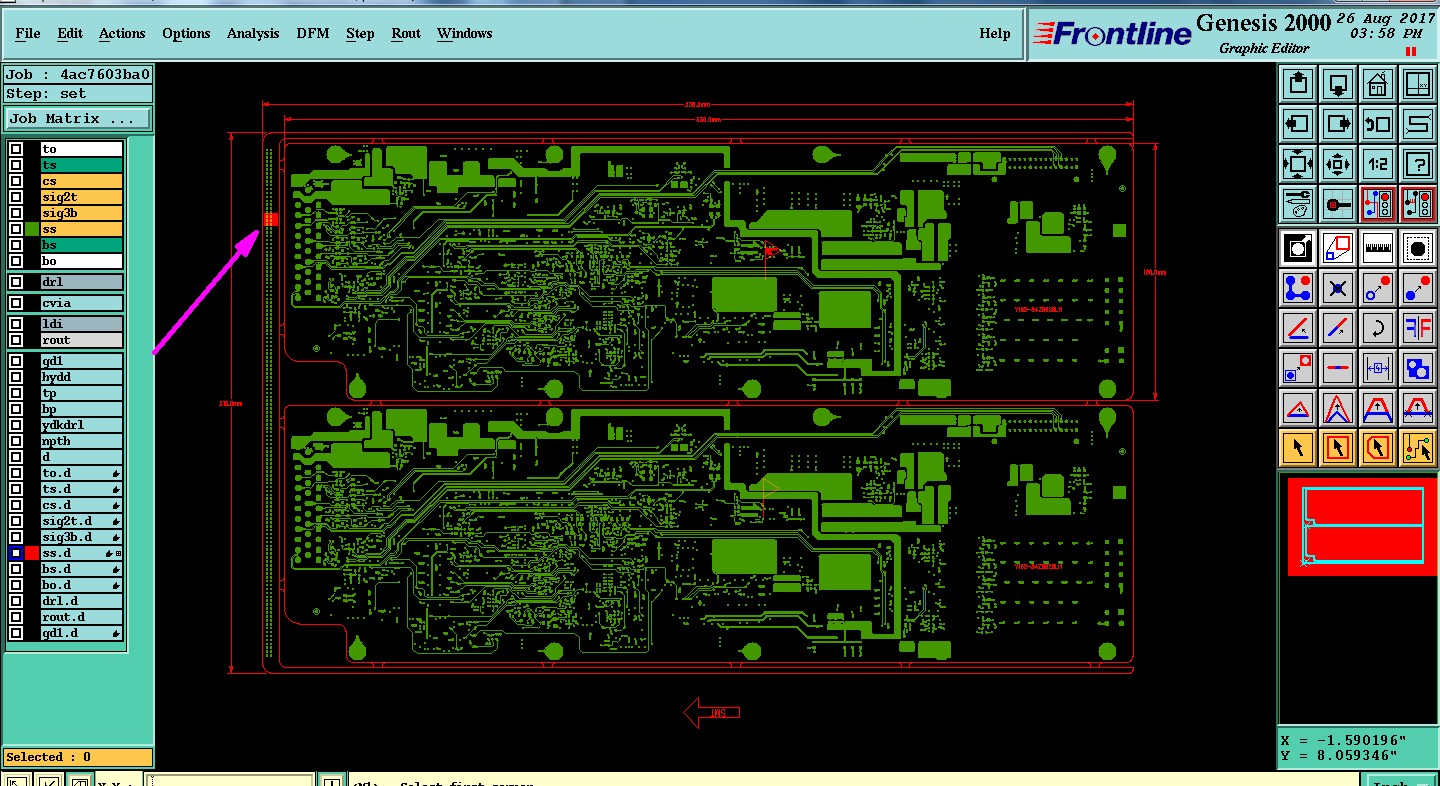1440x786 pixels.
Task: Toggle the 'cs' layer checkbox
Action: (16, 181)
